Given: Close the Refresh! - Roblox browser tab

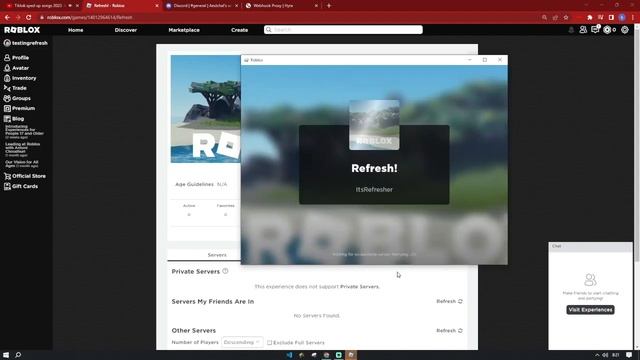Looking at the screenshot, I should coord(157,6).
